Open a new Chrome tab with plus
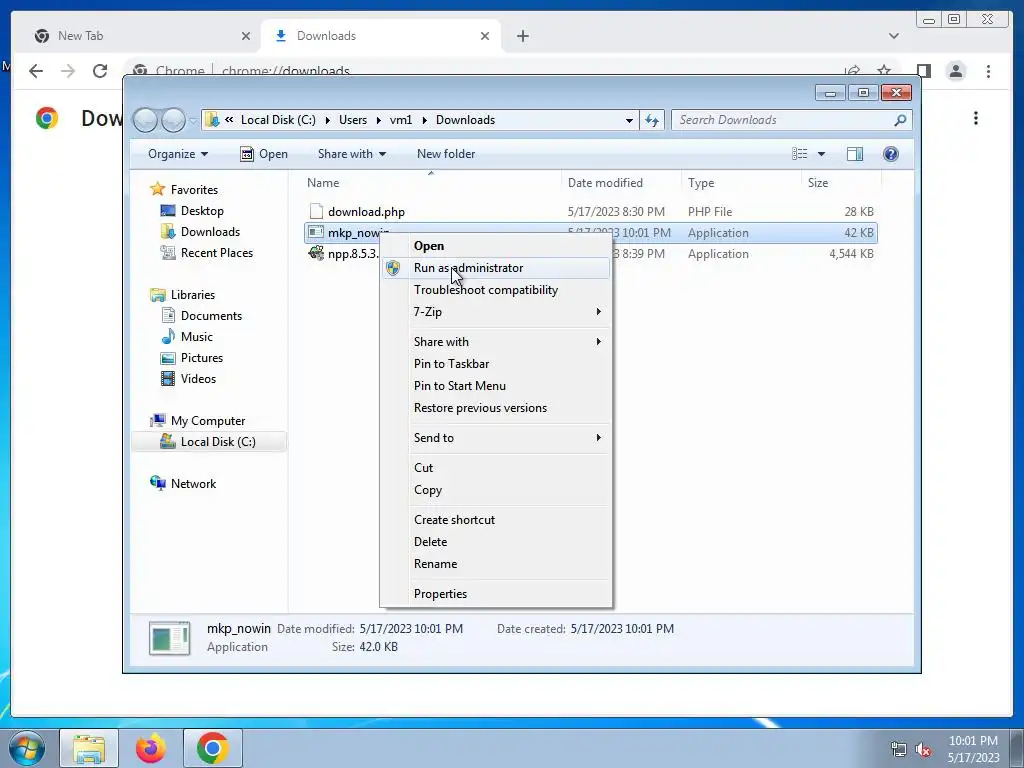The image size is (1024, 768). [522, 36]
